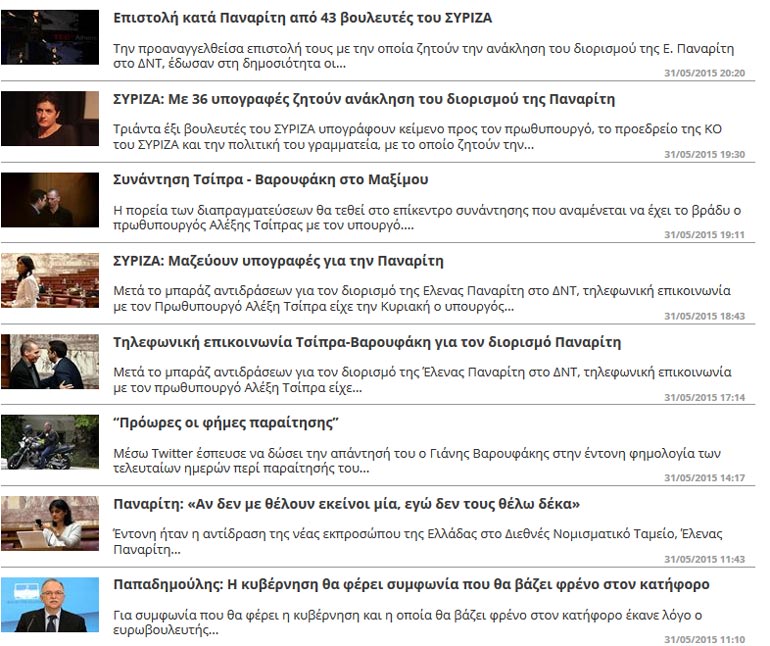Open headline "Παναρίτη: «Αν δεν με θέλουν εκείνοι μία"
Image resolution: width=770 pixels, height=646 pixels.
pyautogui.click(x=347, y=503)
